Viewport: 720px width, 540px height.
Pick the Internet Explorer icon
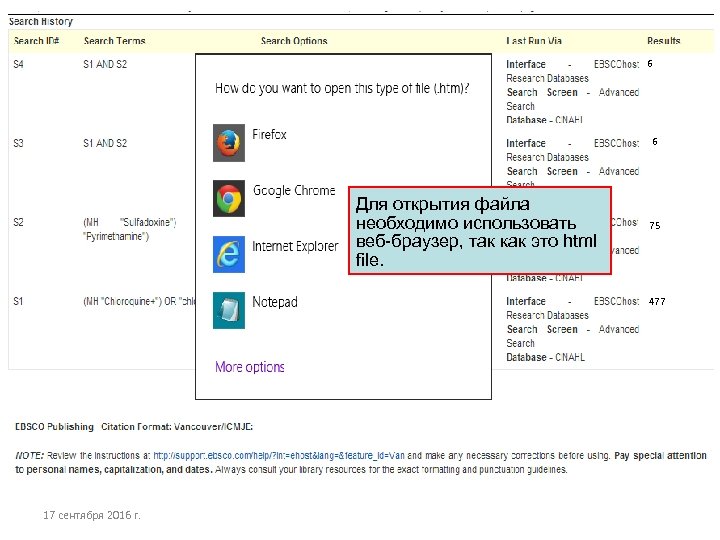click(229, 254)
